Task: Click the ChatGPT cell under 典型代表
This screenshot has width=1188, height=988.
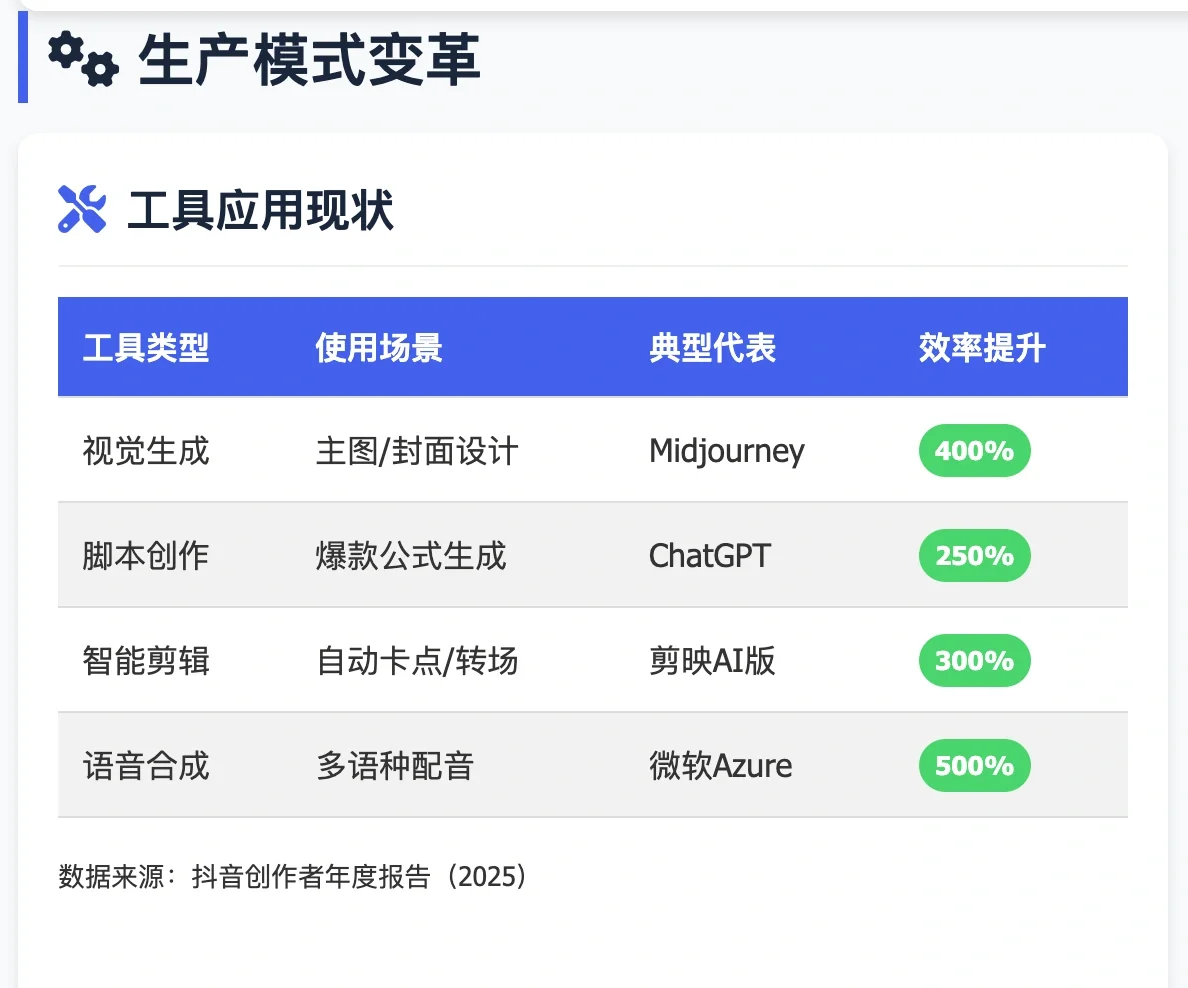Action: coord(711,556)
